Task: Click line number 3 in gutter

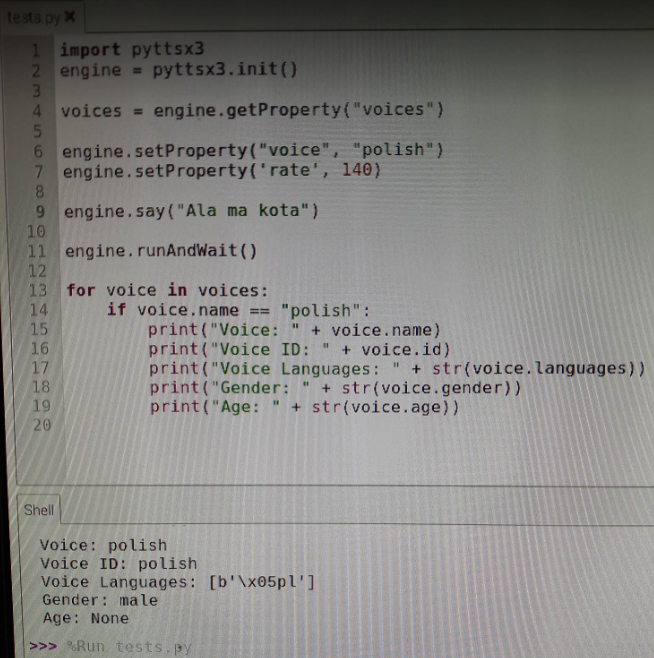Action: click(37, 91)
